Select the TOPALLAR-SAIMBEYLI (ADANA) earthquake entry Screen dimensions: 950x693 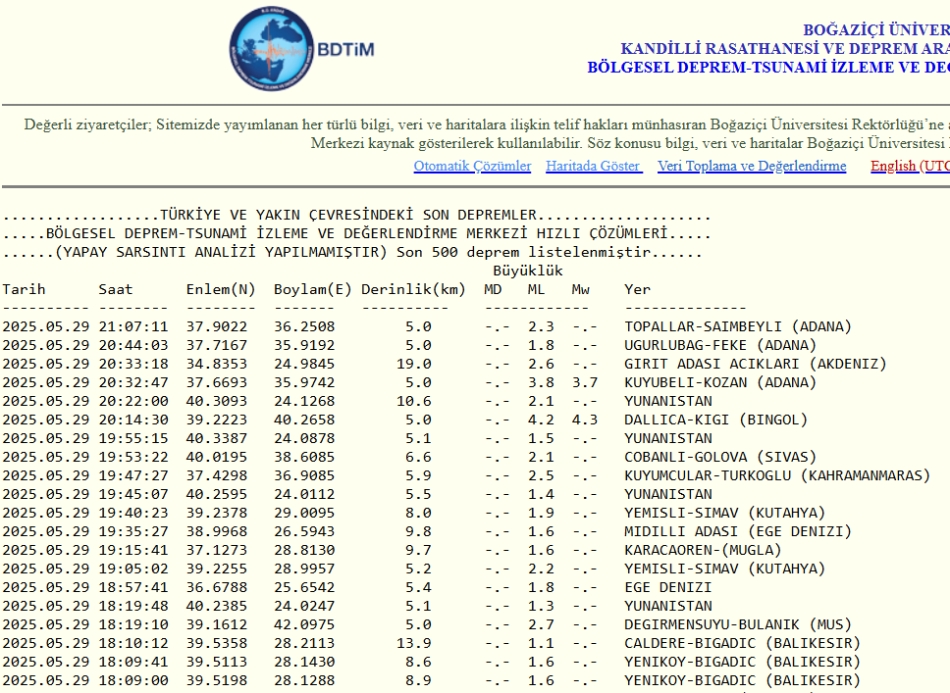coord(737,326)
